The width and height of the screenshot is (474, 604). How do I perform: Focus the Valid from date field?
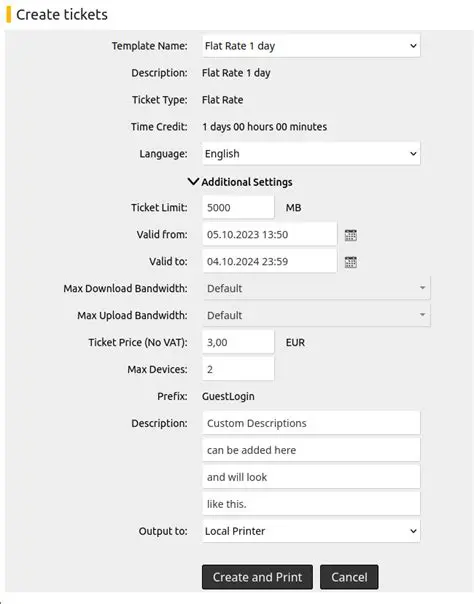pos(270,235)
